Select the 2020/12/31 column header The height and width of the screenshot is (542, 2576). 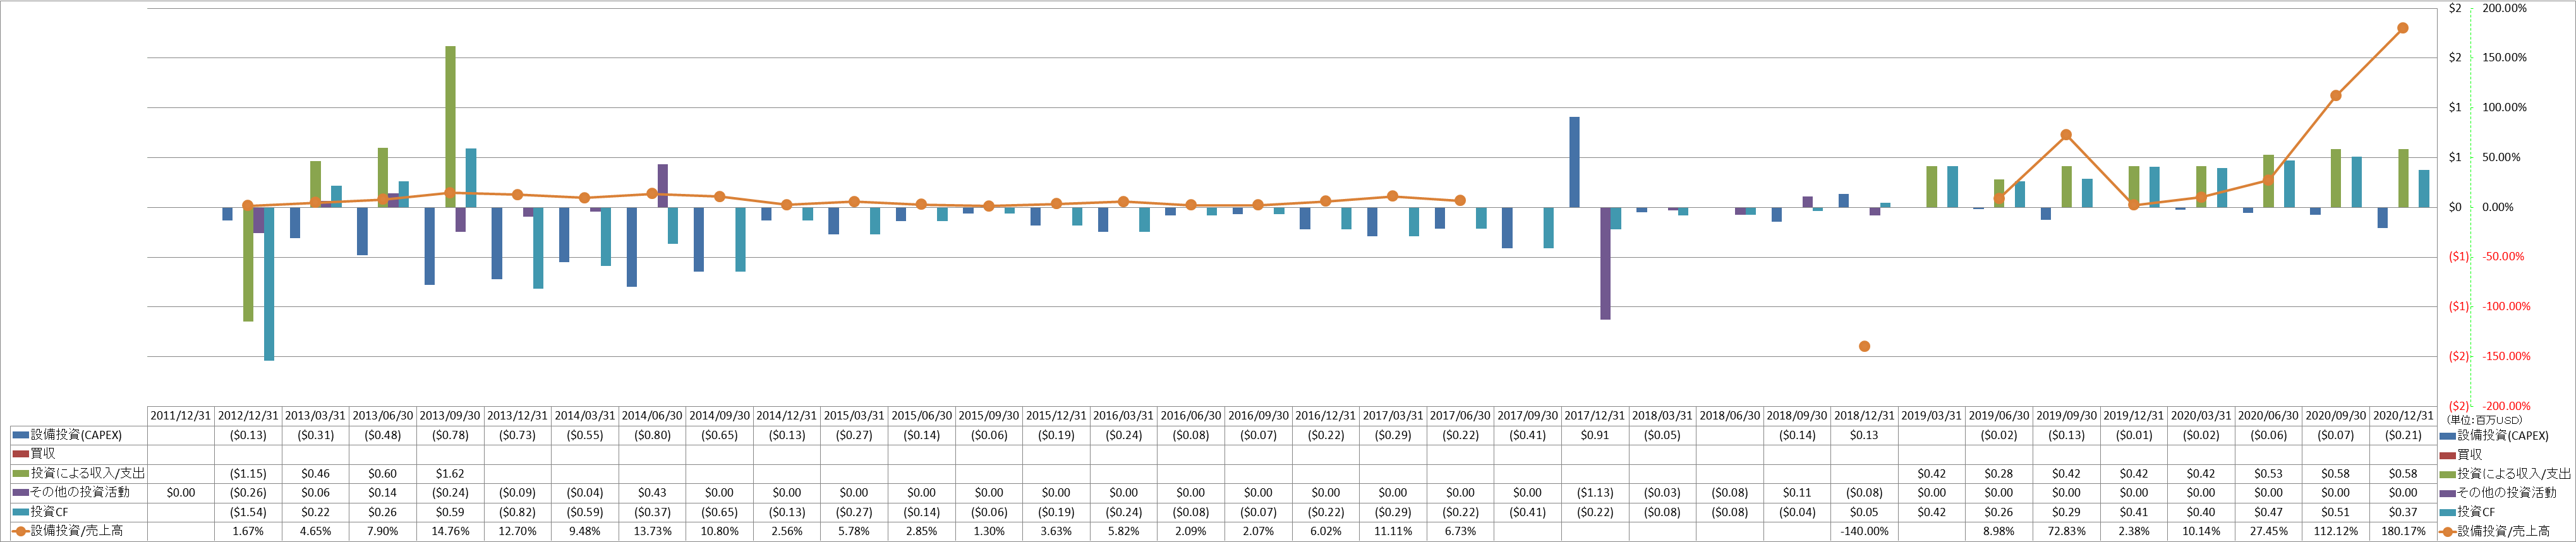point(2403,416)
